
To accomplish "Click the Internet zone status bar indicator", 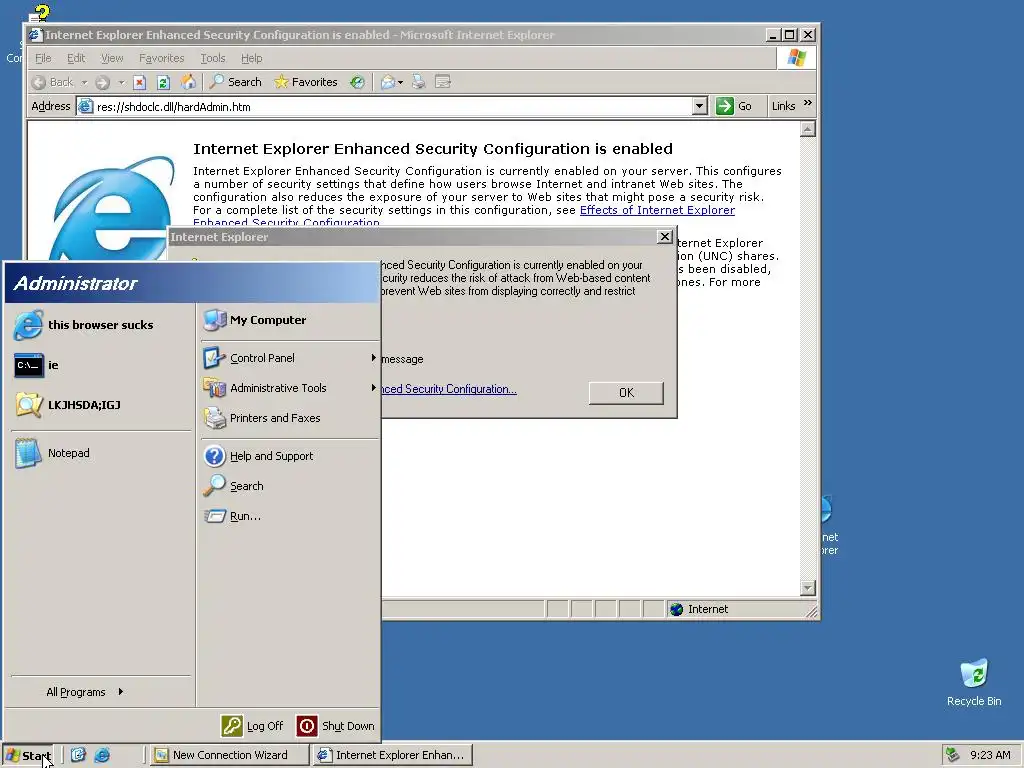I will pos(699,609).
